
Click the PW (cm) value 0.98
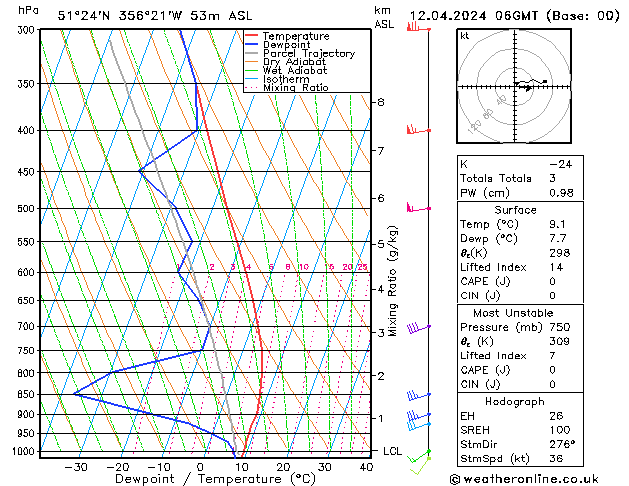click(561, 193)
